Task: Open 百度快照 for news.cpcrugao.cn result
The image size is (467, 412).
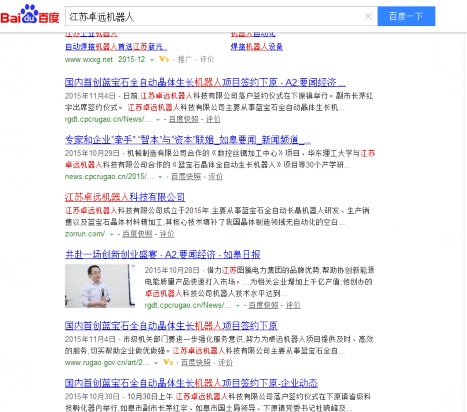Action: pyautogui.click(x=186, y=176)
